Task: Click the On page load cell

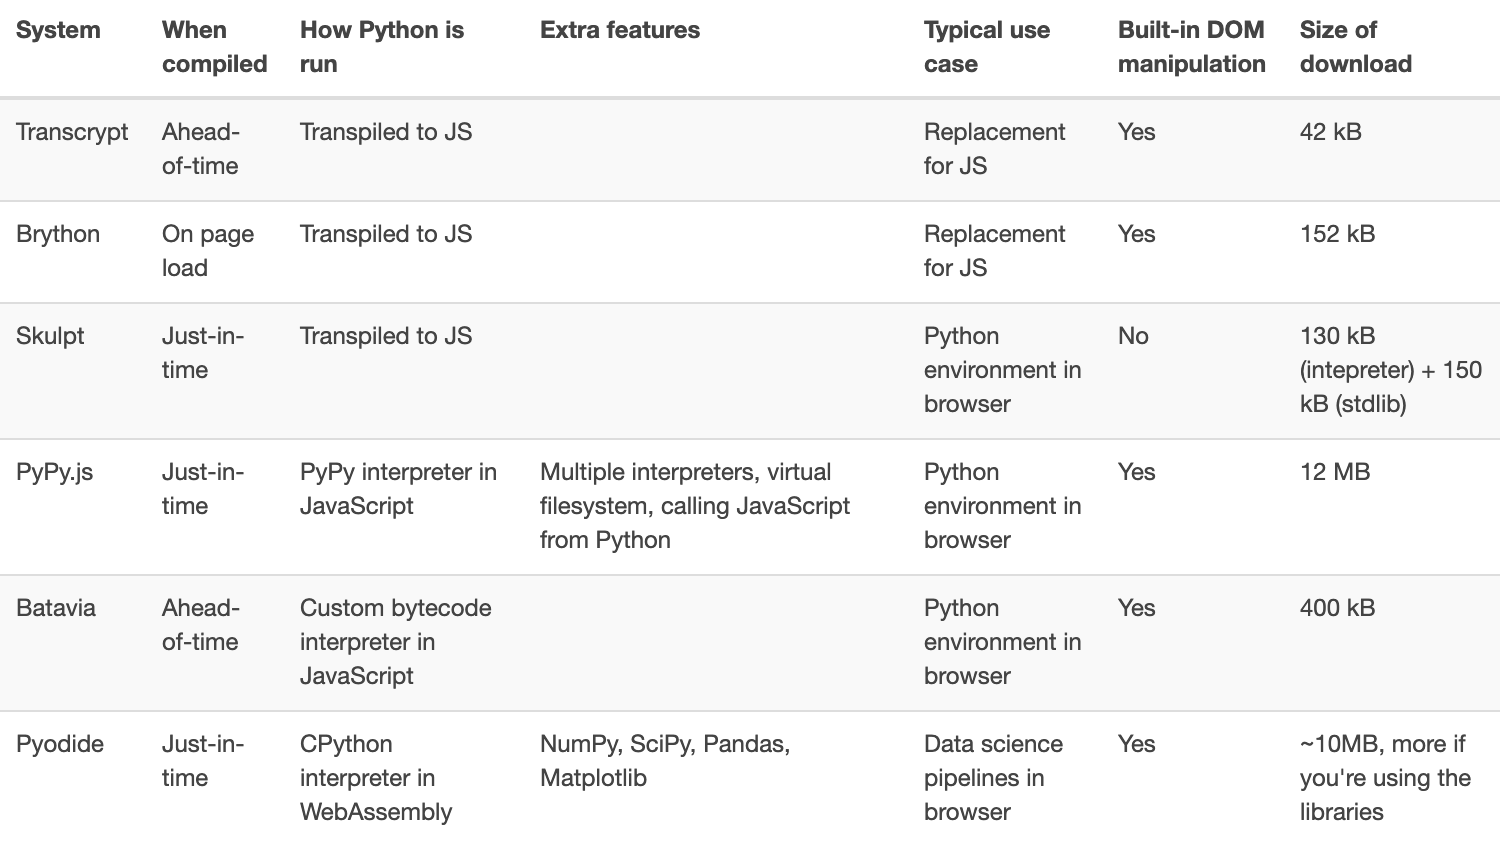Action: pos(207,251)
